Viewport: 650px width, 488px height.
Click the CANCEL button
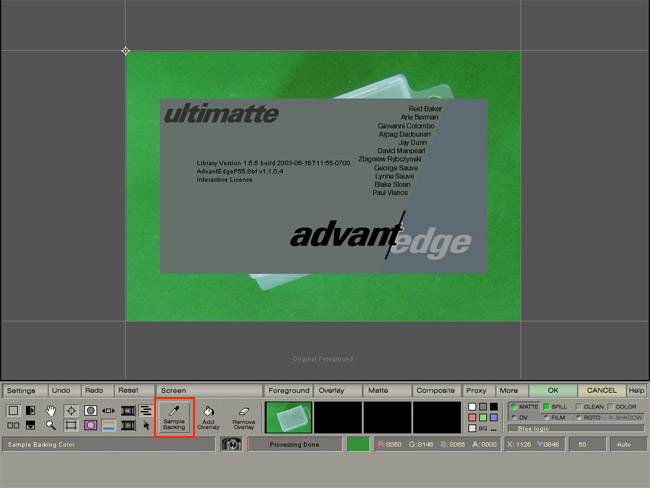click(x=601, y=391)
